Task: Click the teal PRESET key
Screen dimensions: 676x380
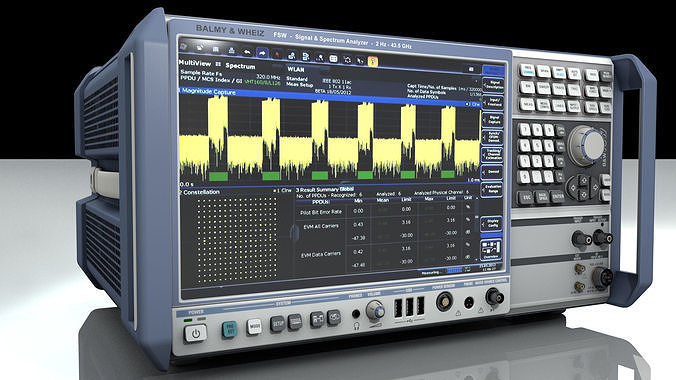Action: click(x=229, y=330)
